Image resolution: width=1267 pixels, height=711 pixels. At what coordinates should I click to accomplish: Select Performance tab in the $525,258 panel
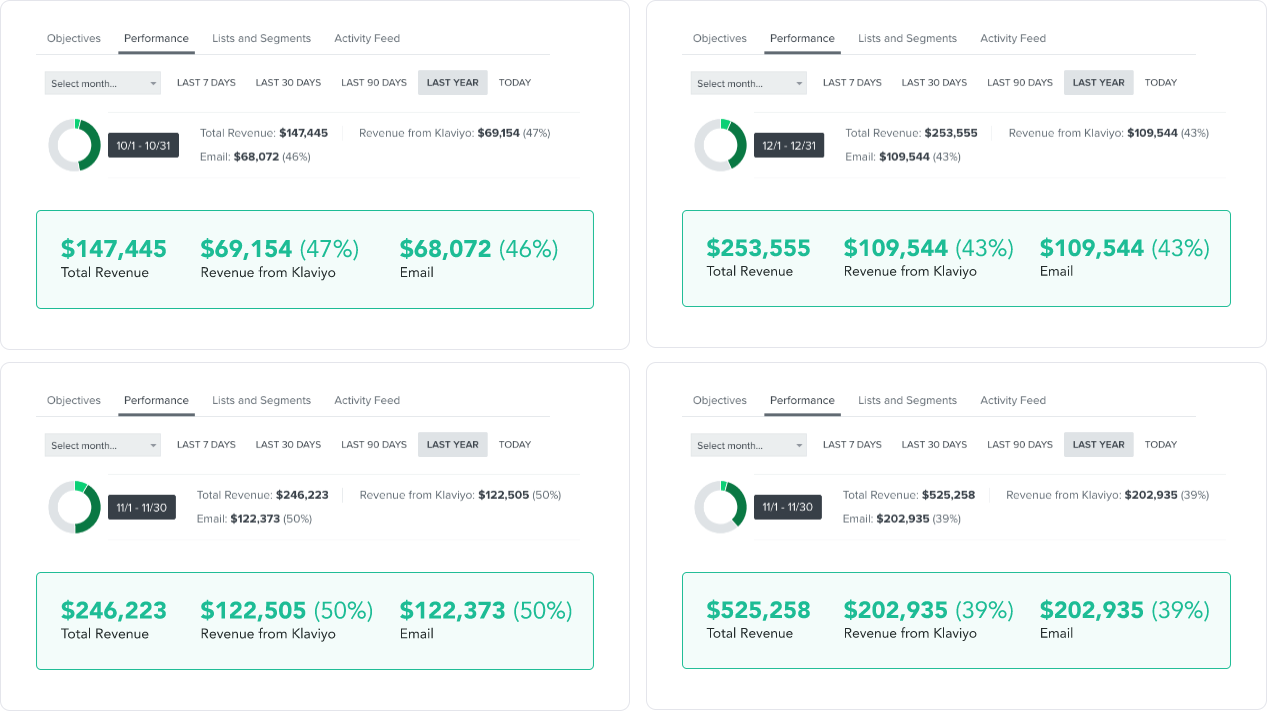click(x=802, y=400)
